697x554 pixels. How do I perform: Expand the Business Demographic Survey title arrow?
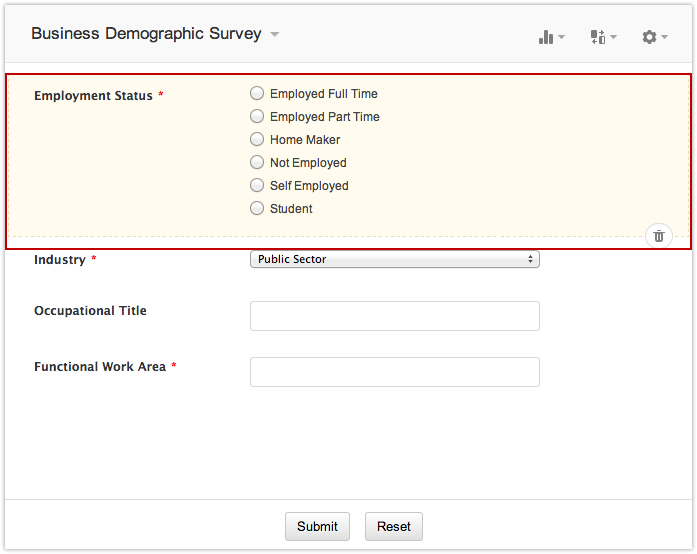tap(275, 34)
